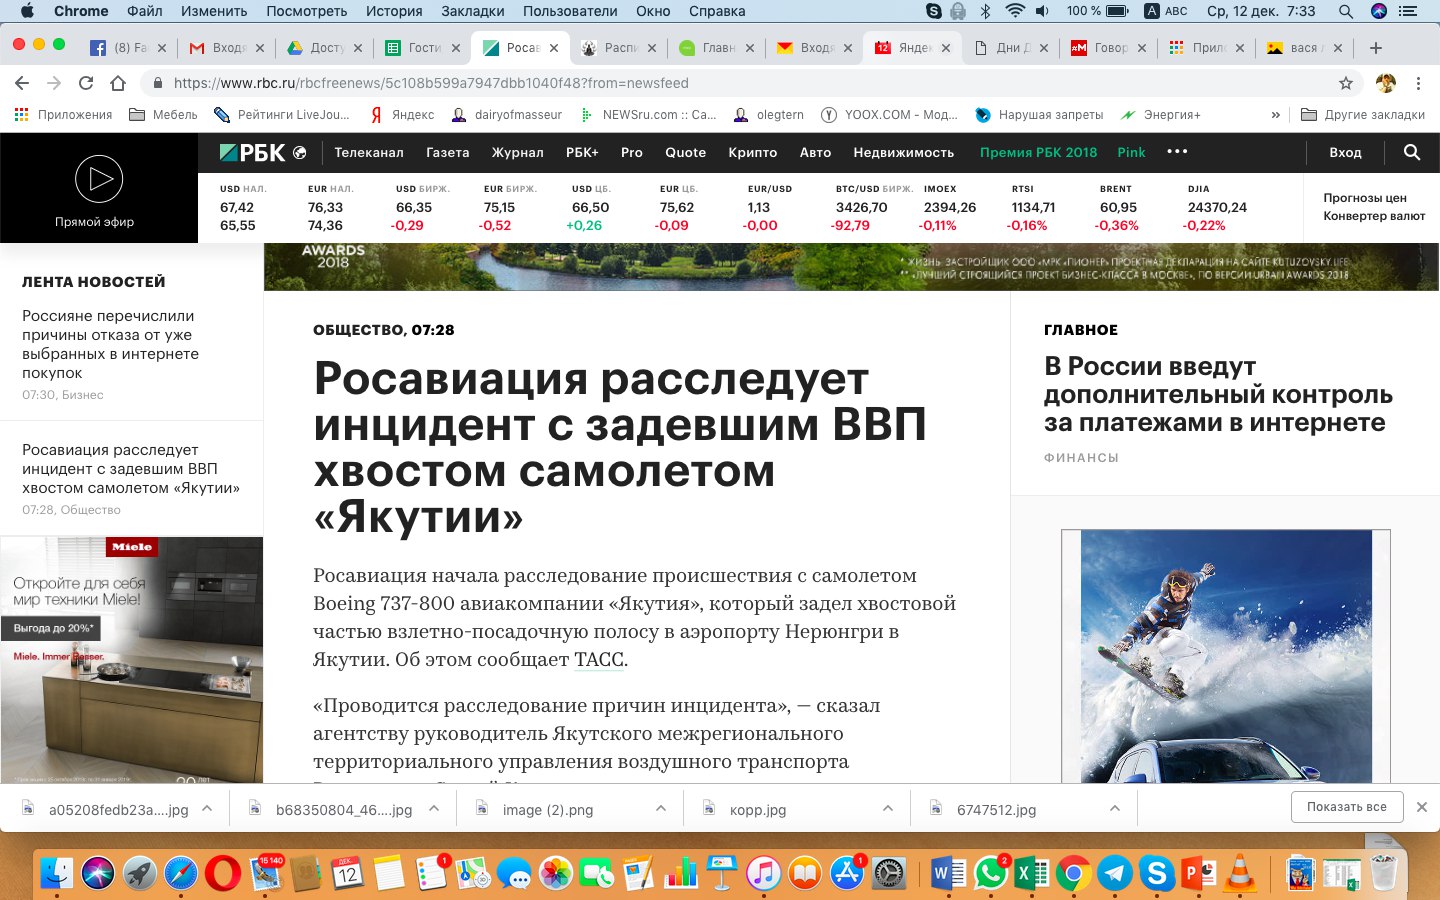Open Microsoft Excel from the Dock
Screen dimensions: 1440x900
click(x=1031, y=873)
